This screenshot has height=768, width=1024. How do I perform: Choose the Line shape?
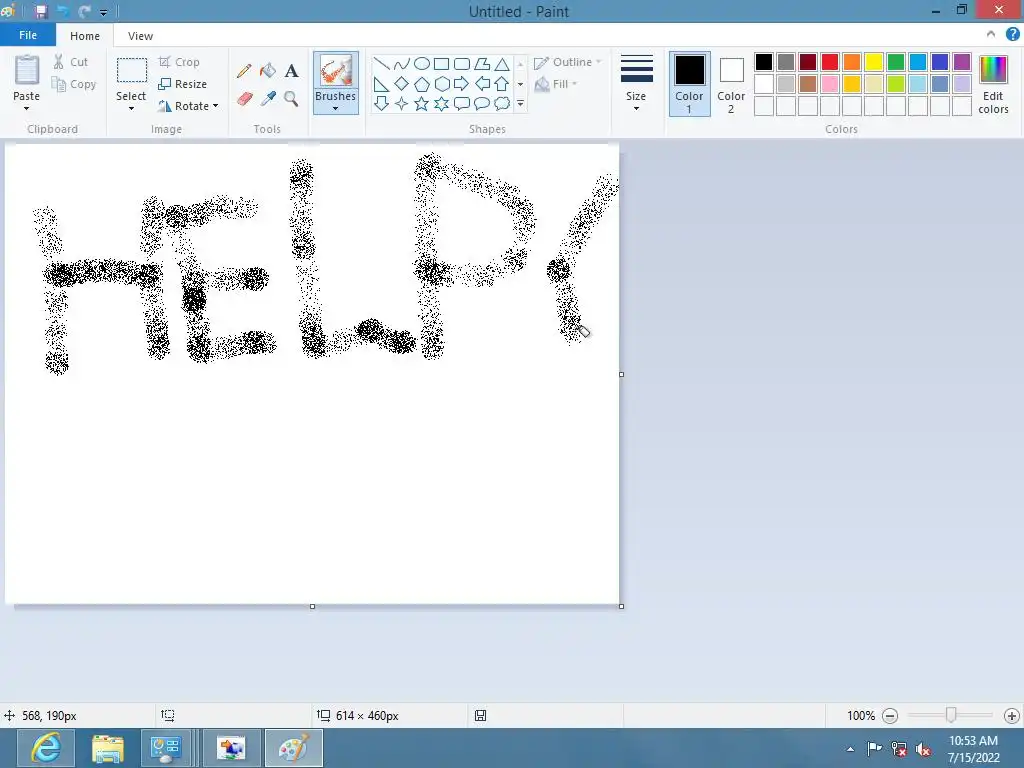click(x=381, y=63)
